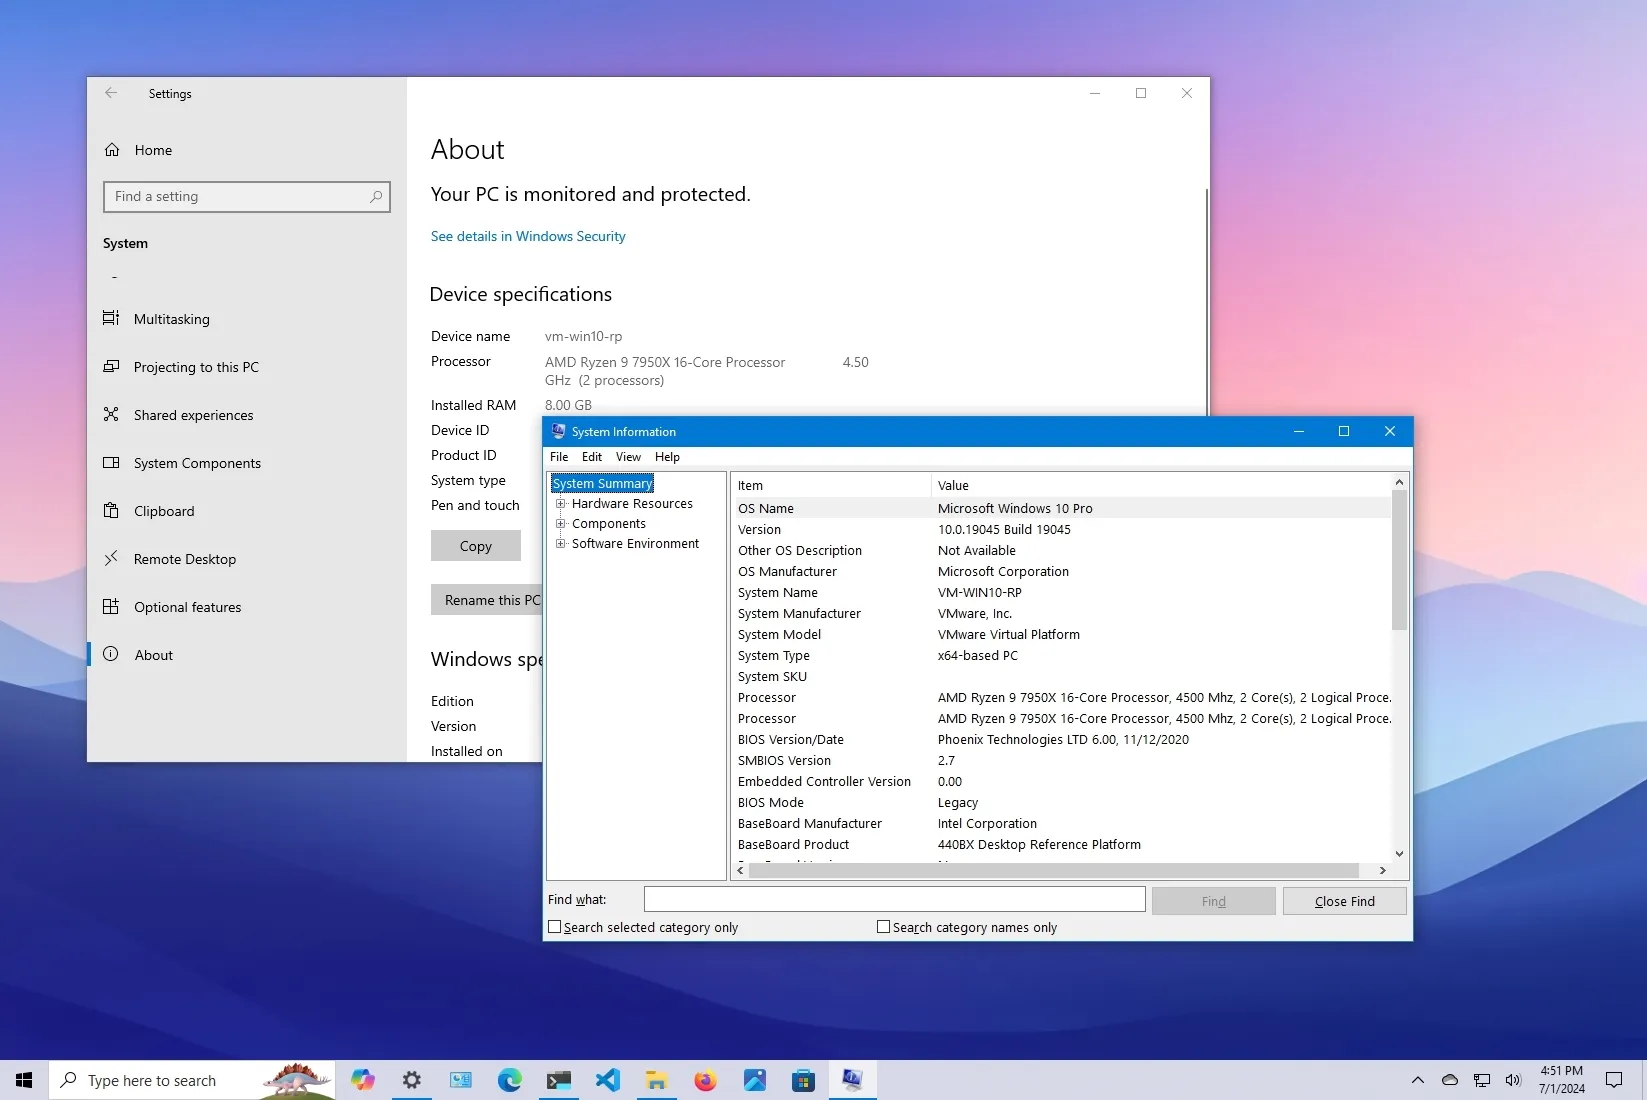Expand the Hardware Resources tree node
1647x1100 pixels.
click(561, 503)
